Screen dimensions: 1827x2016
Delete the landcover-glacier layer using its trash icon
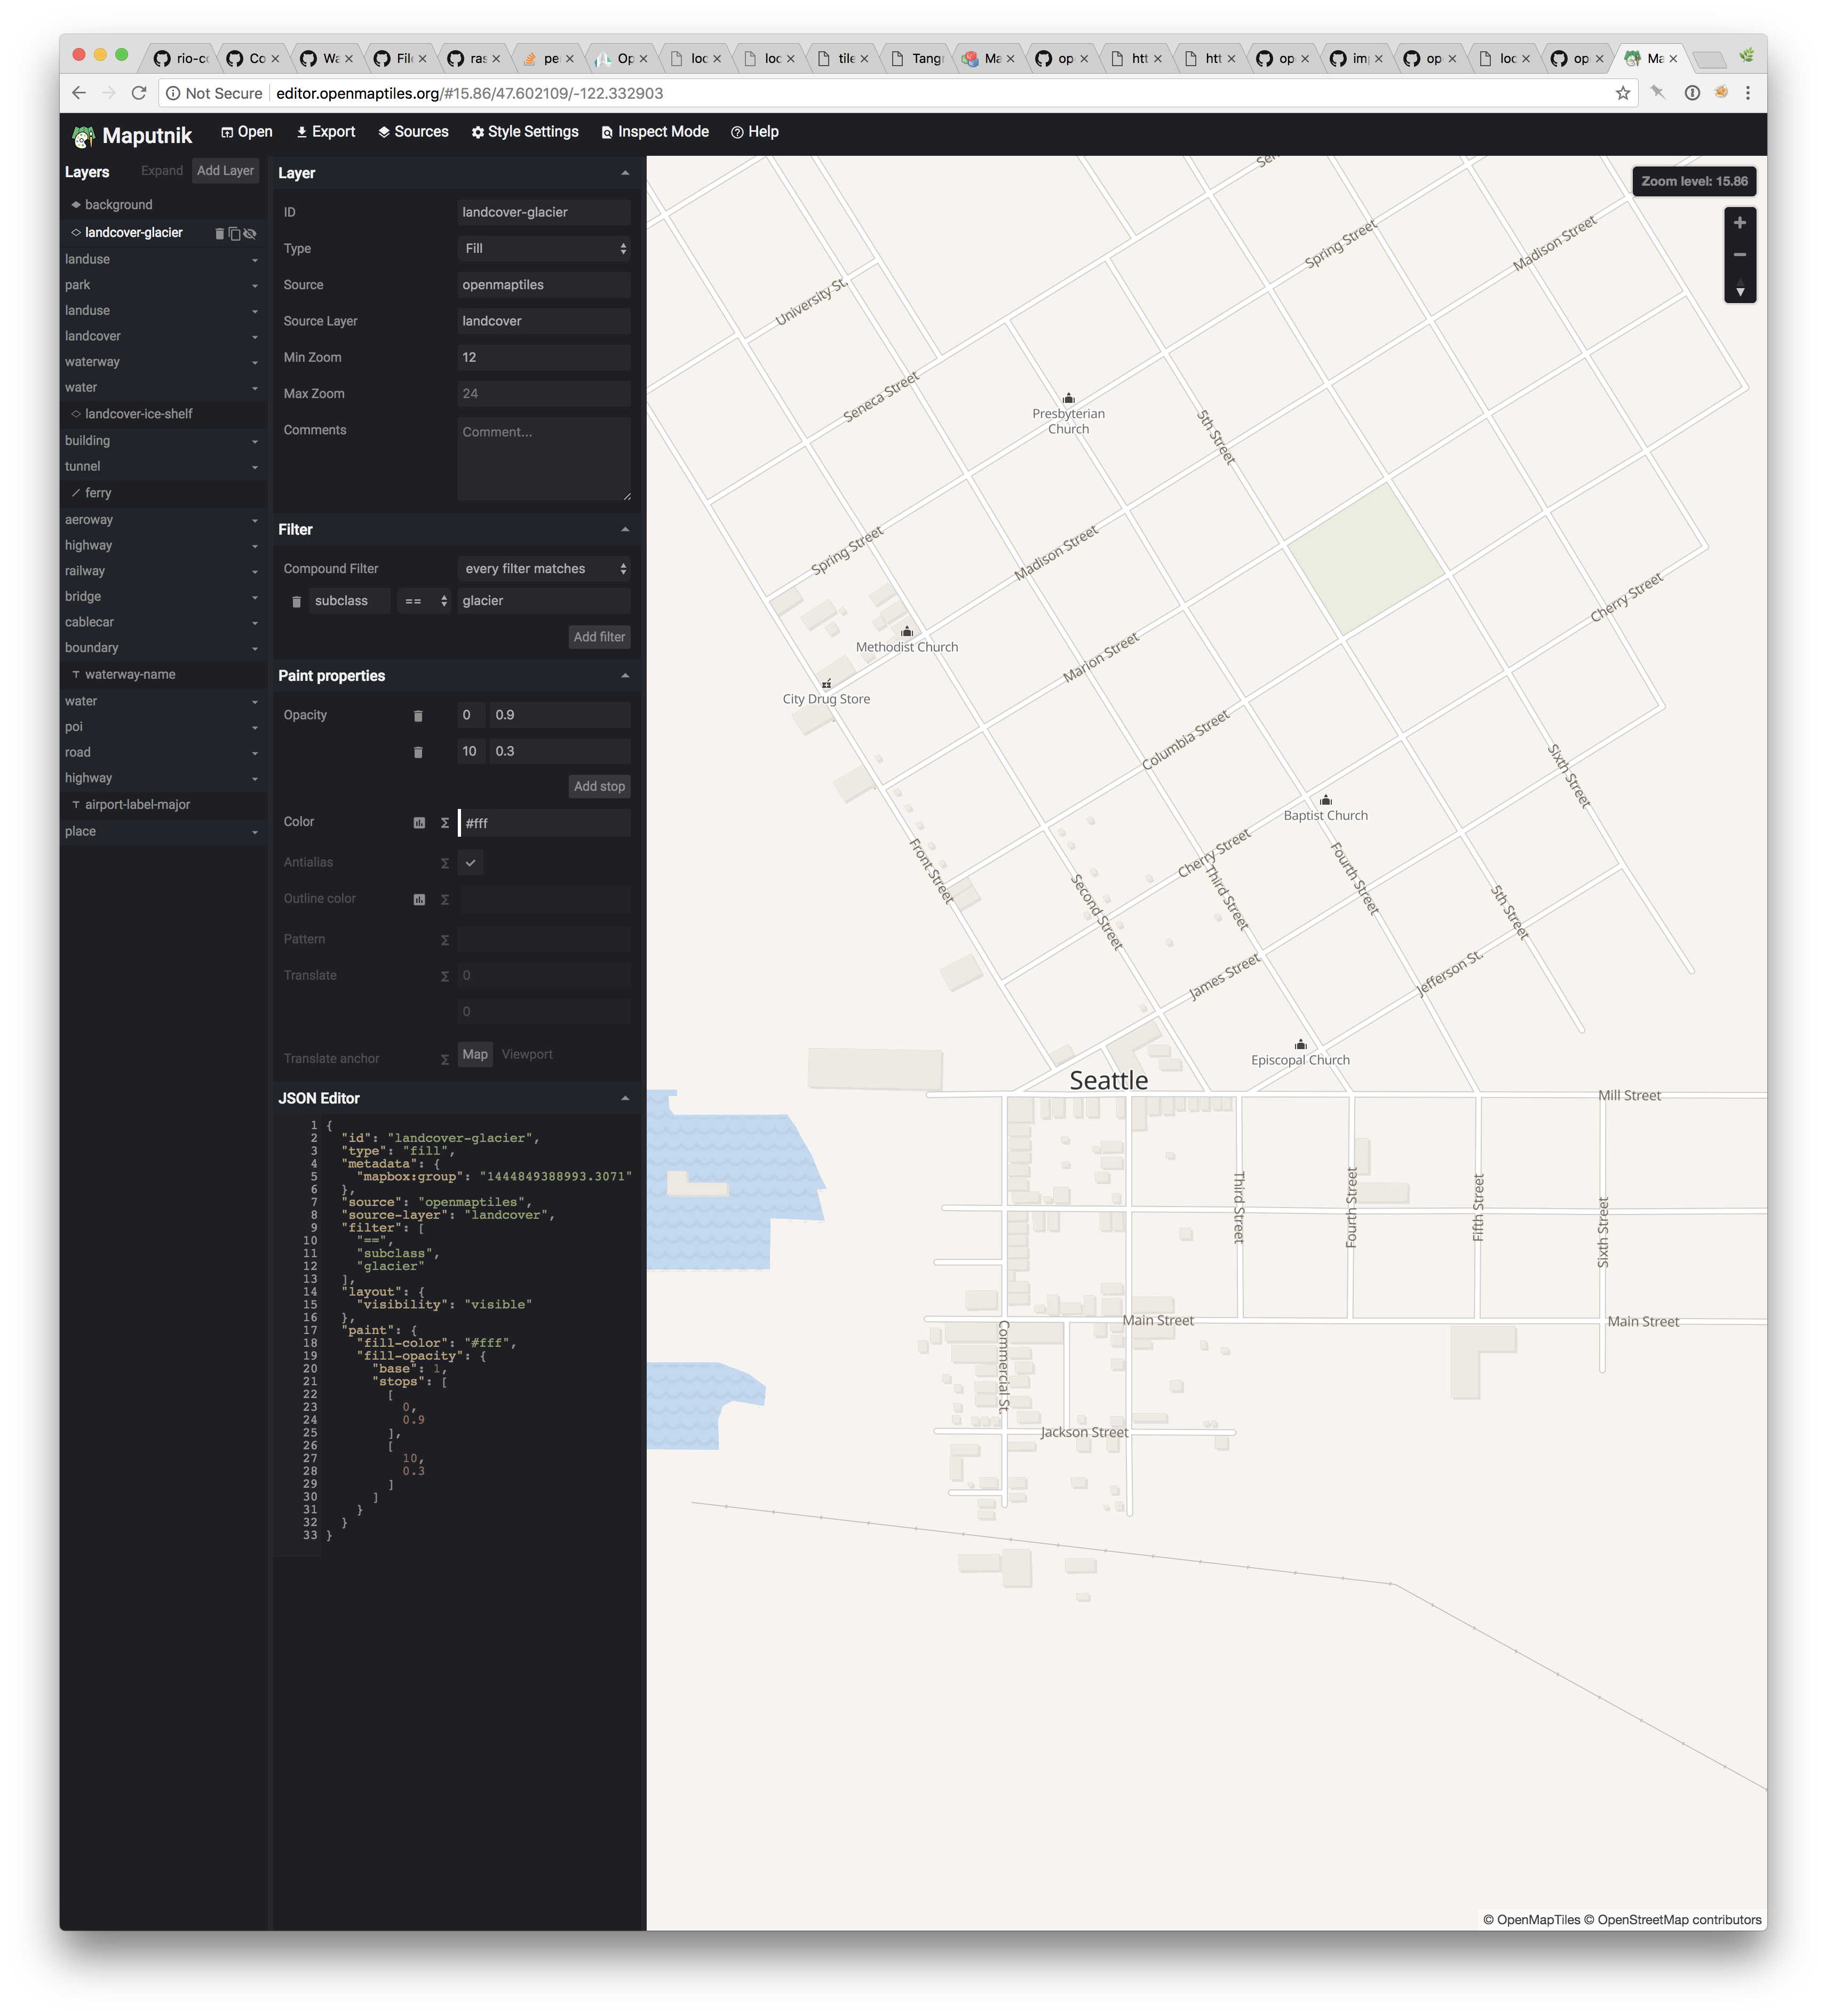click(x=220, y=234)
